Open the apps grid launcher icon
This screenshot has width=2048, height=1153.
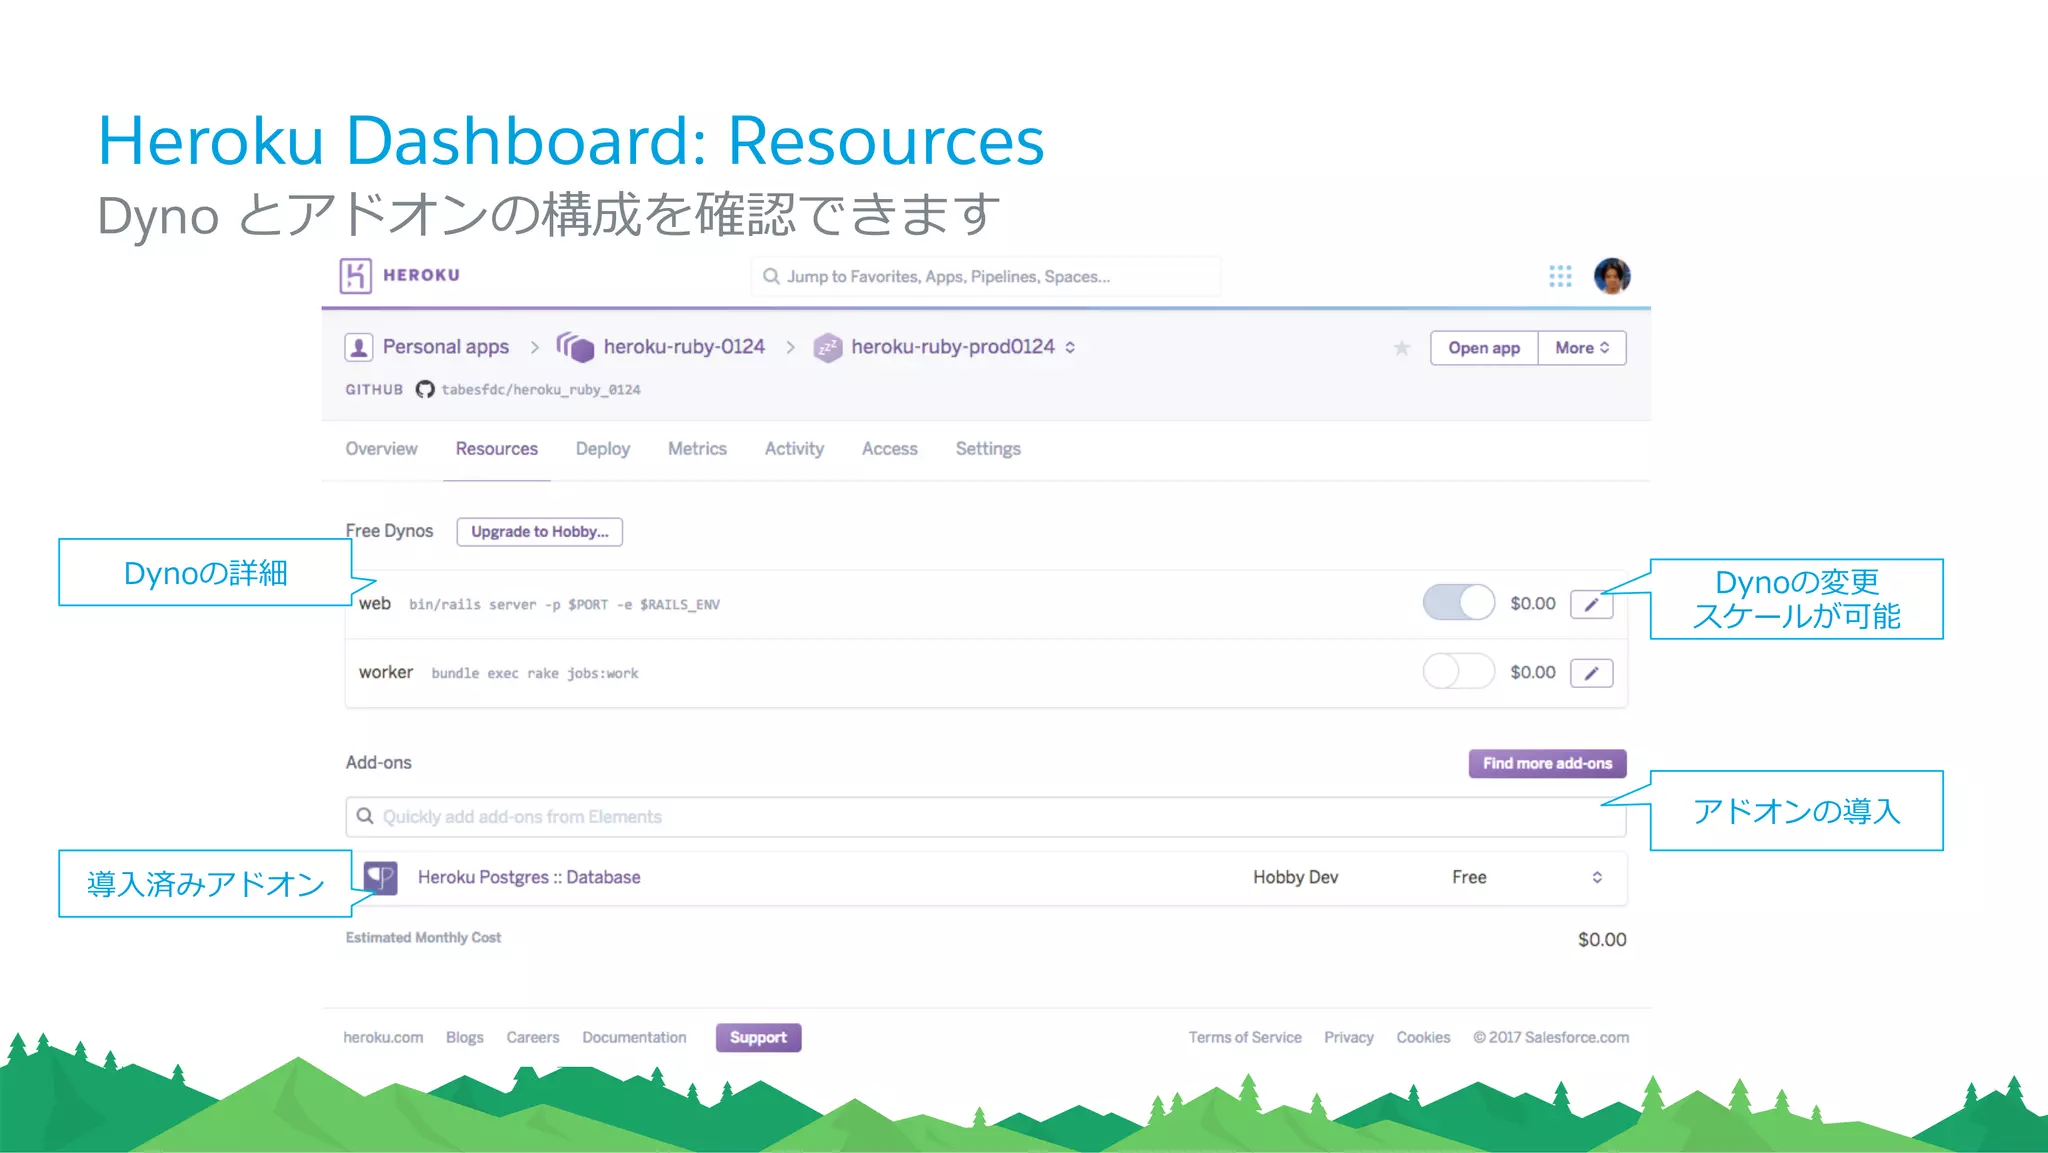[x=1560, y=276]
